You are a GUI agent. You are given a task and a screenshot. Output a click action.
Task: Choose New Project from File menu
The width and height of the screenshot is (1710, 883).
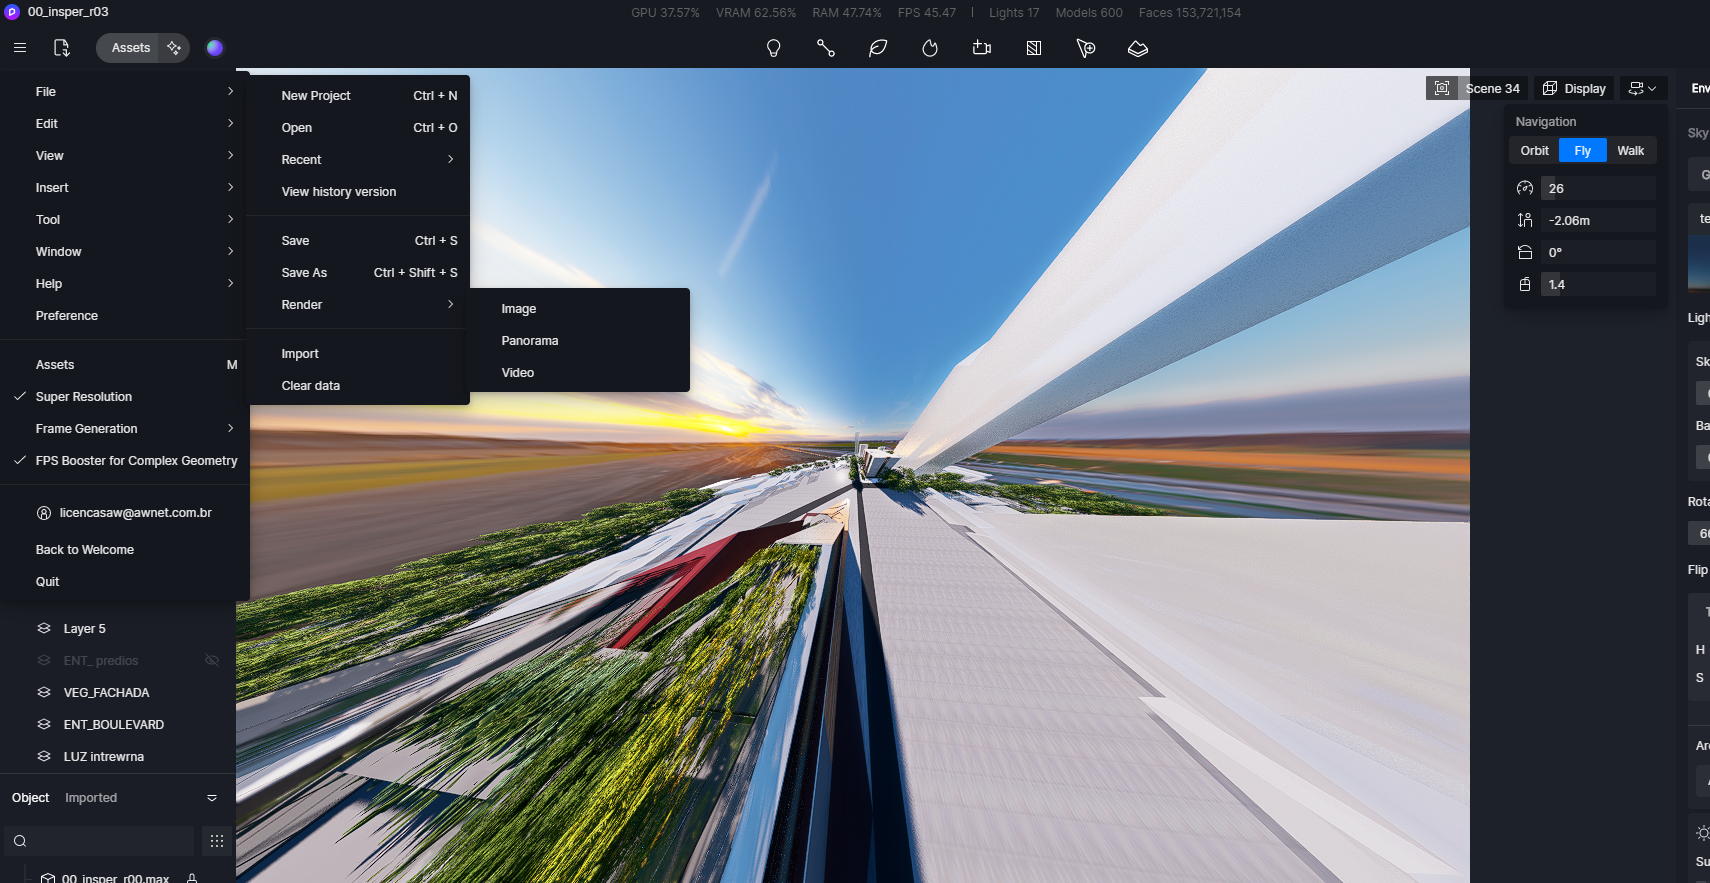[359, 96]
